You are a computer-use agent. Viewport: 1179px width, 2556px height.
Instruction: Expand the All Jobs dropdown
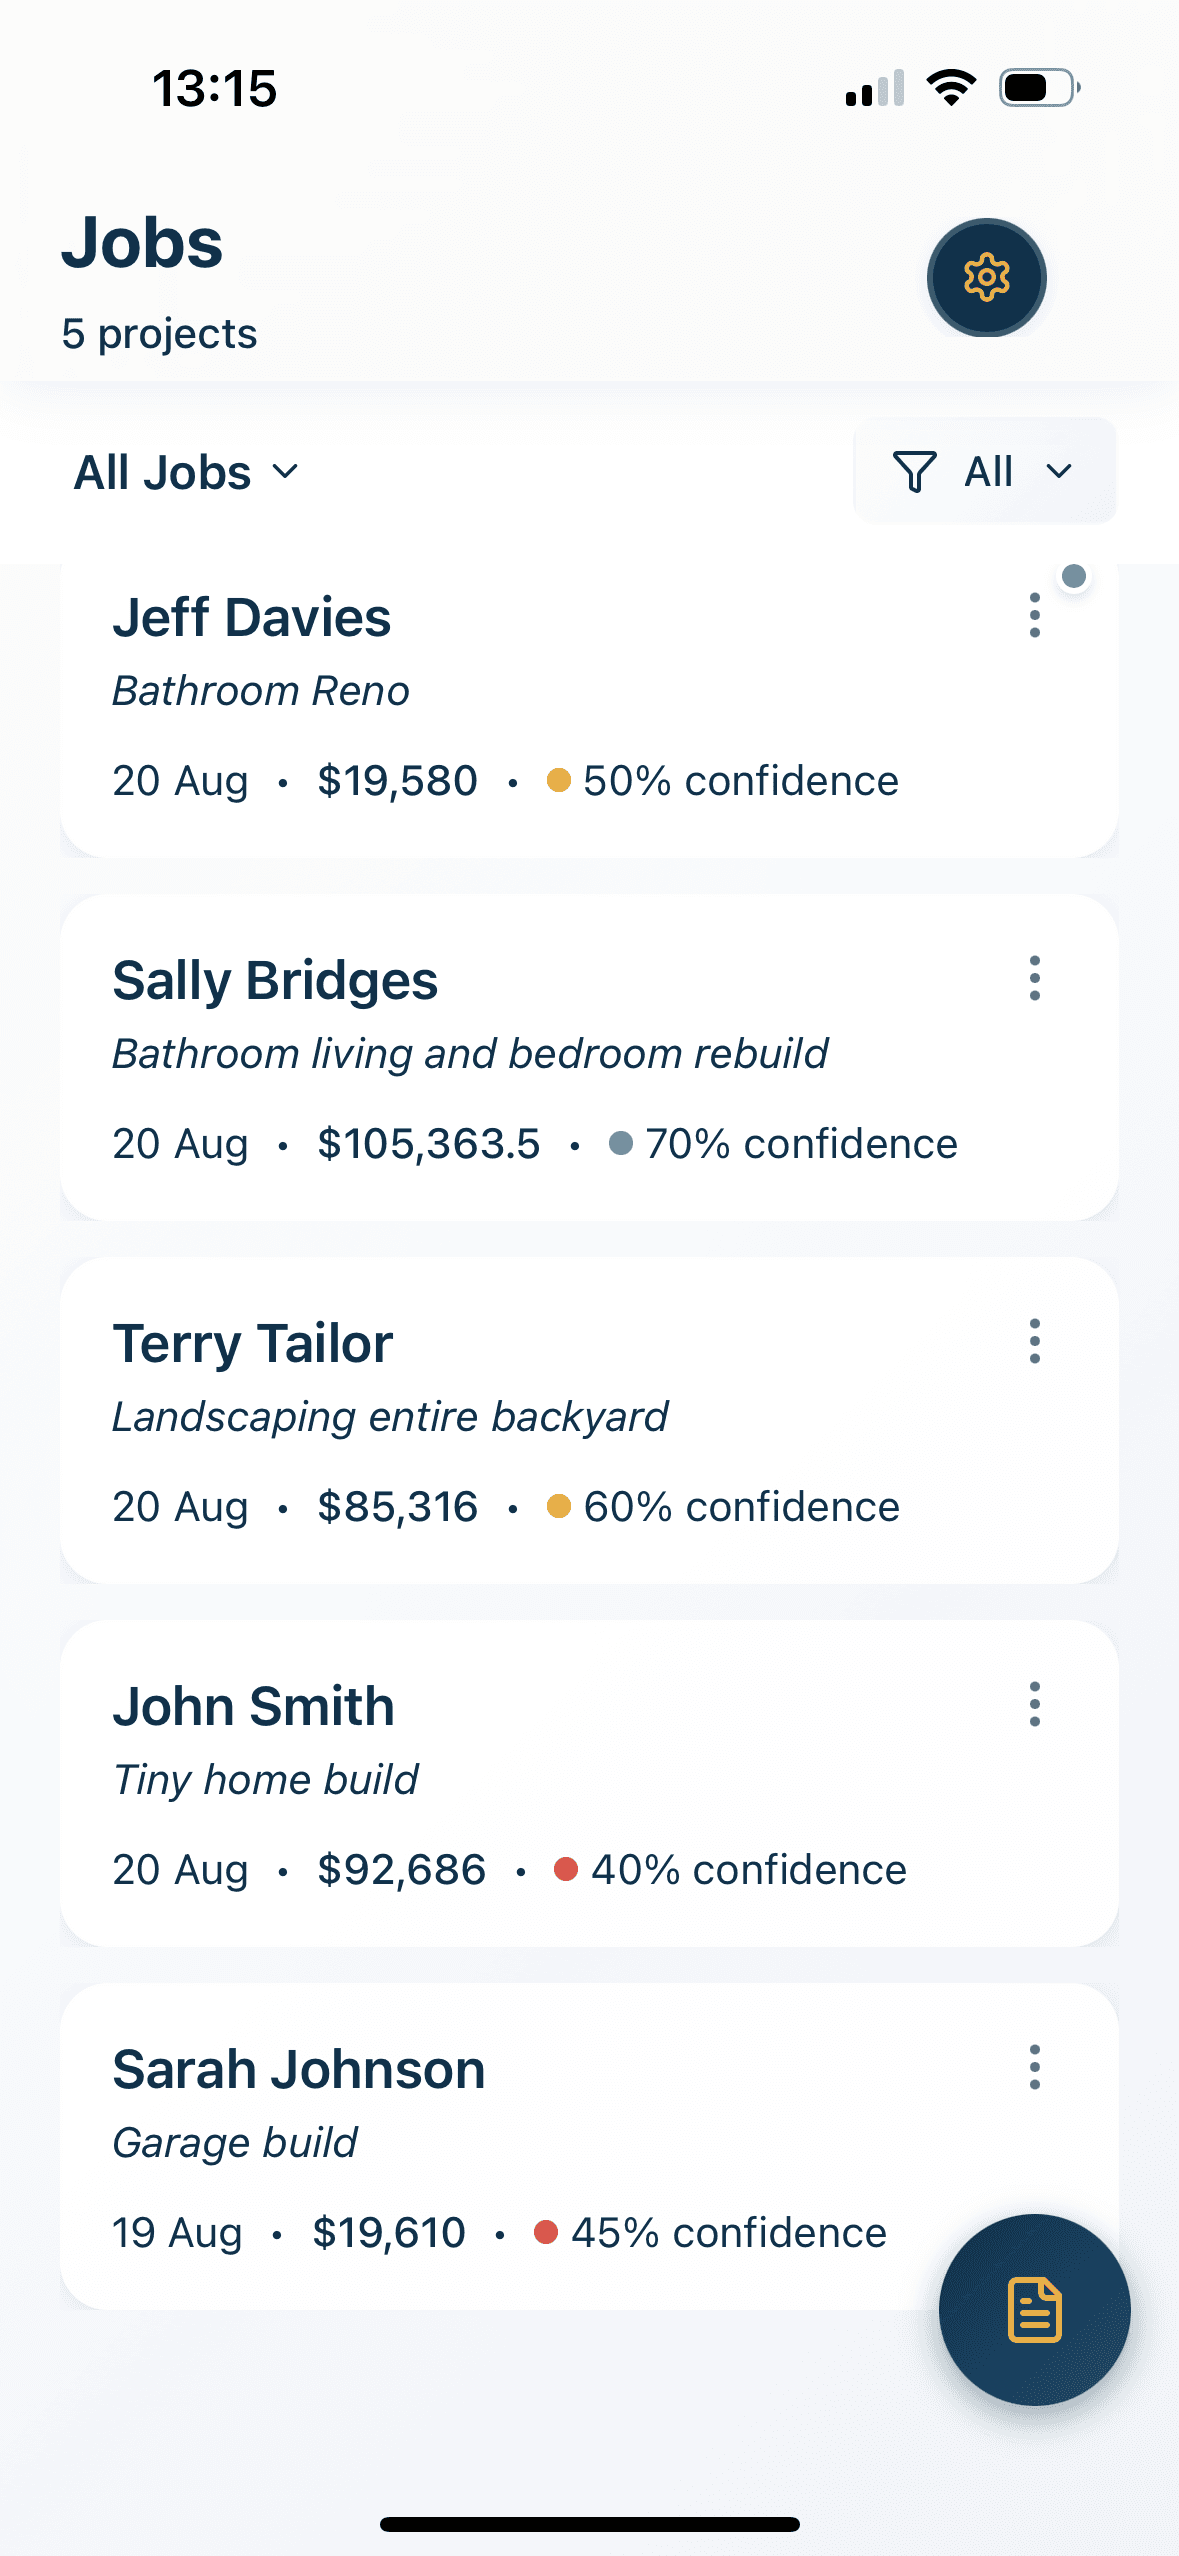click(187, 472)
